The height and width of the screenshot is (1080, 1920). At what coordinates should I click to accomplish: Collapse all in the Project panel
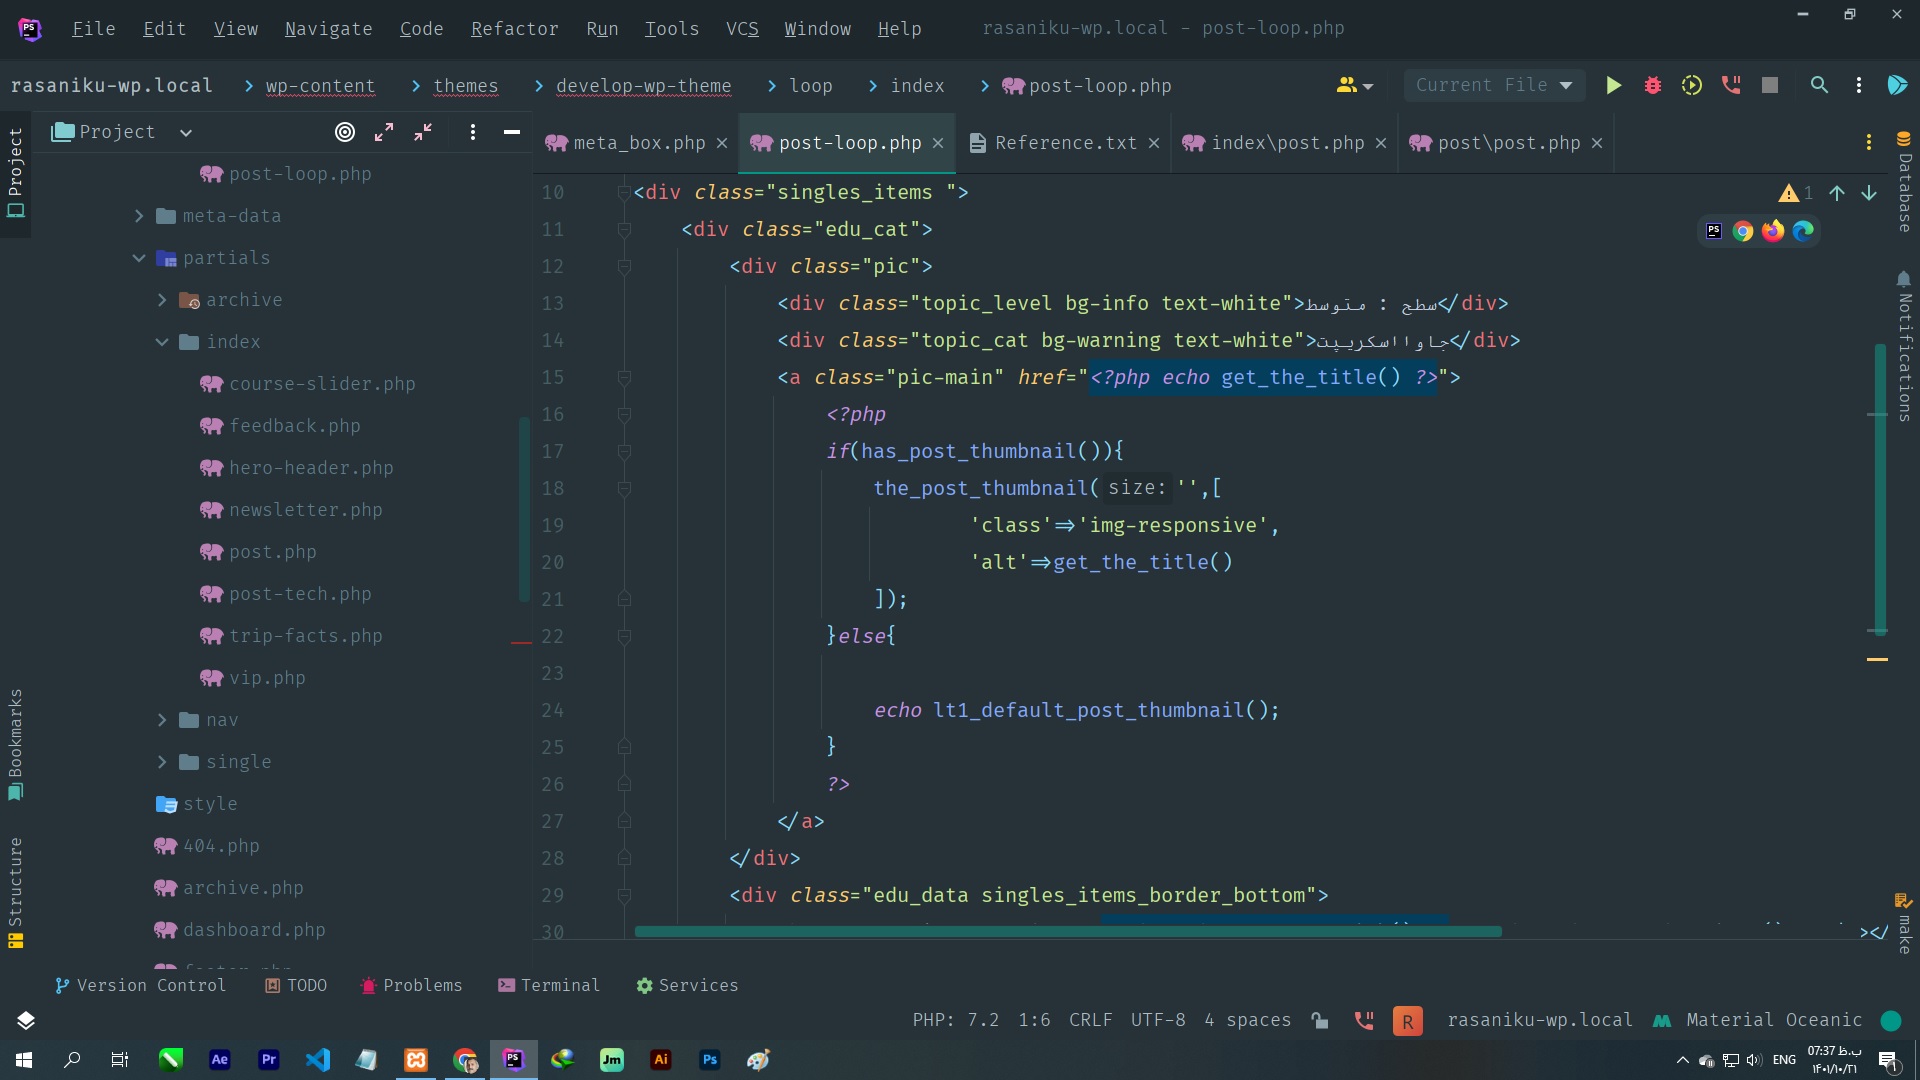pos(423,132)
